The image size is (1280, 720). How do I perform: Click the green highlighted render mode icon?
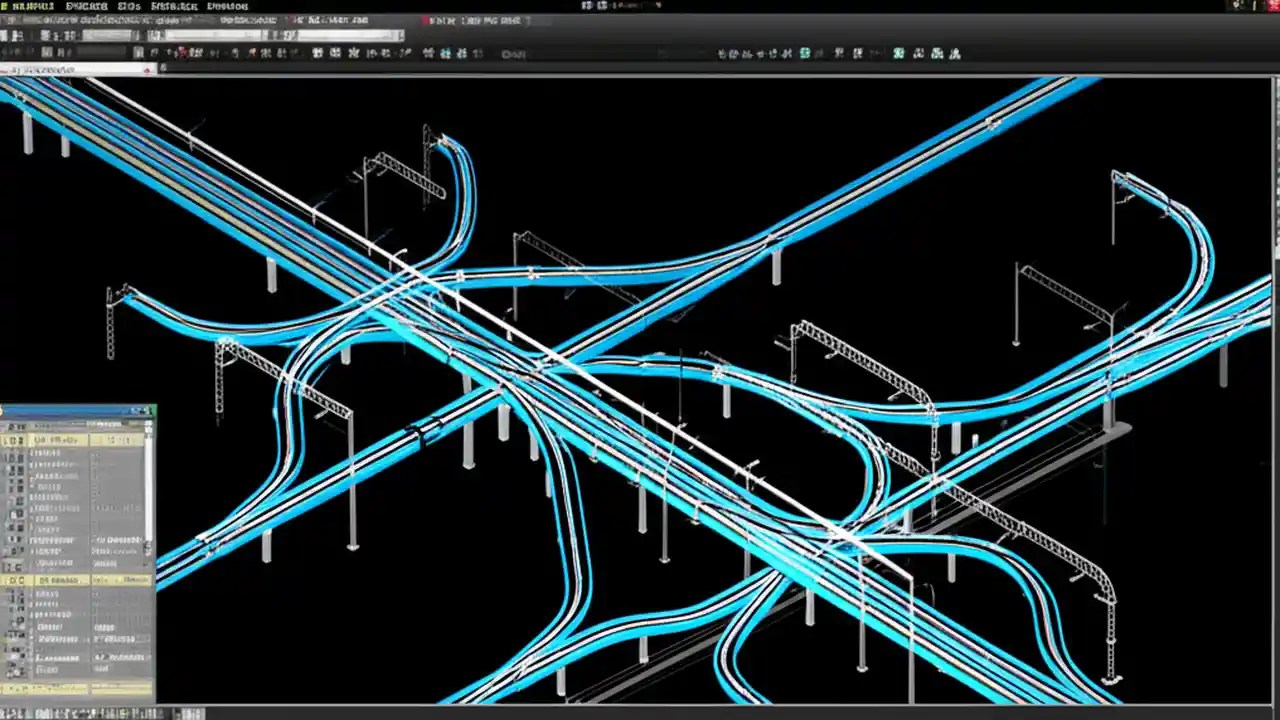pos(805,53)
